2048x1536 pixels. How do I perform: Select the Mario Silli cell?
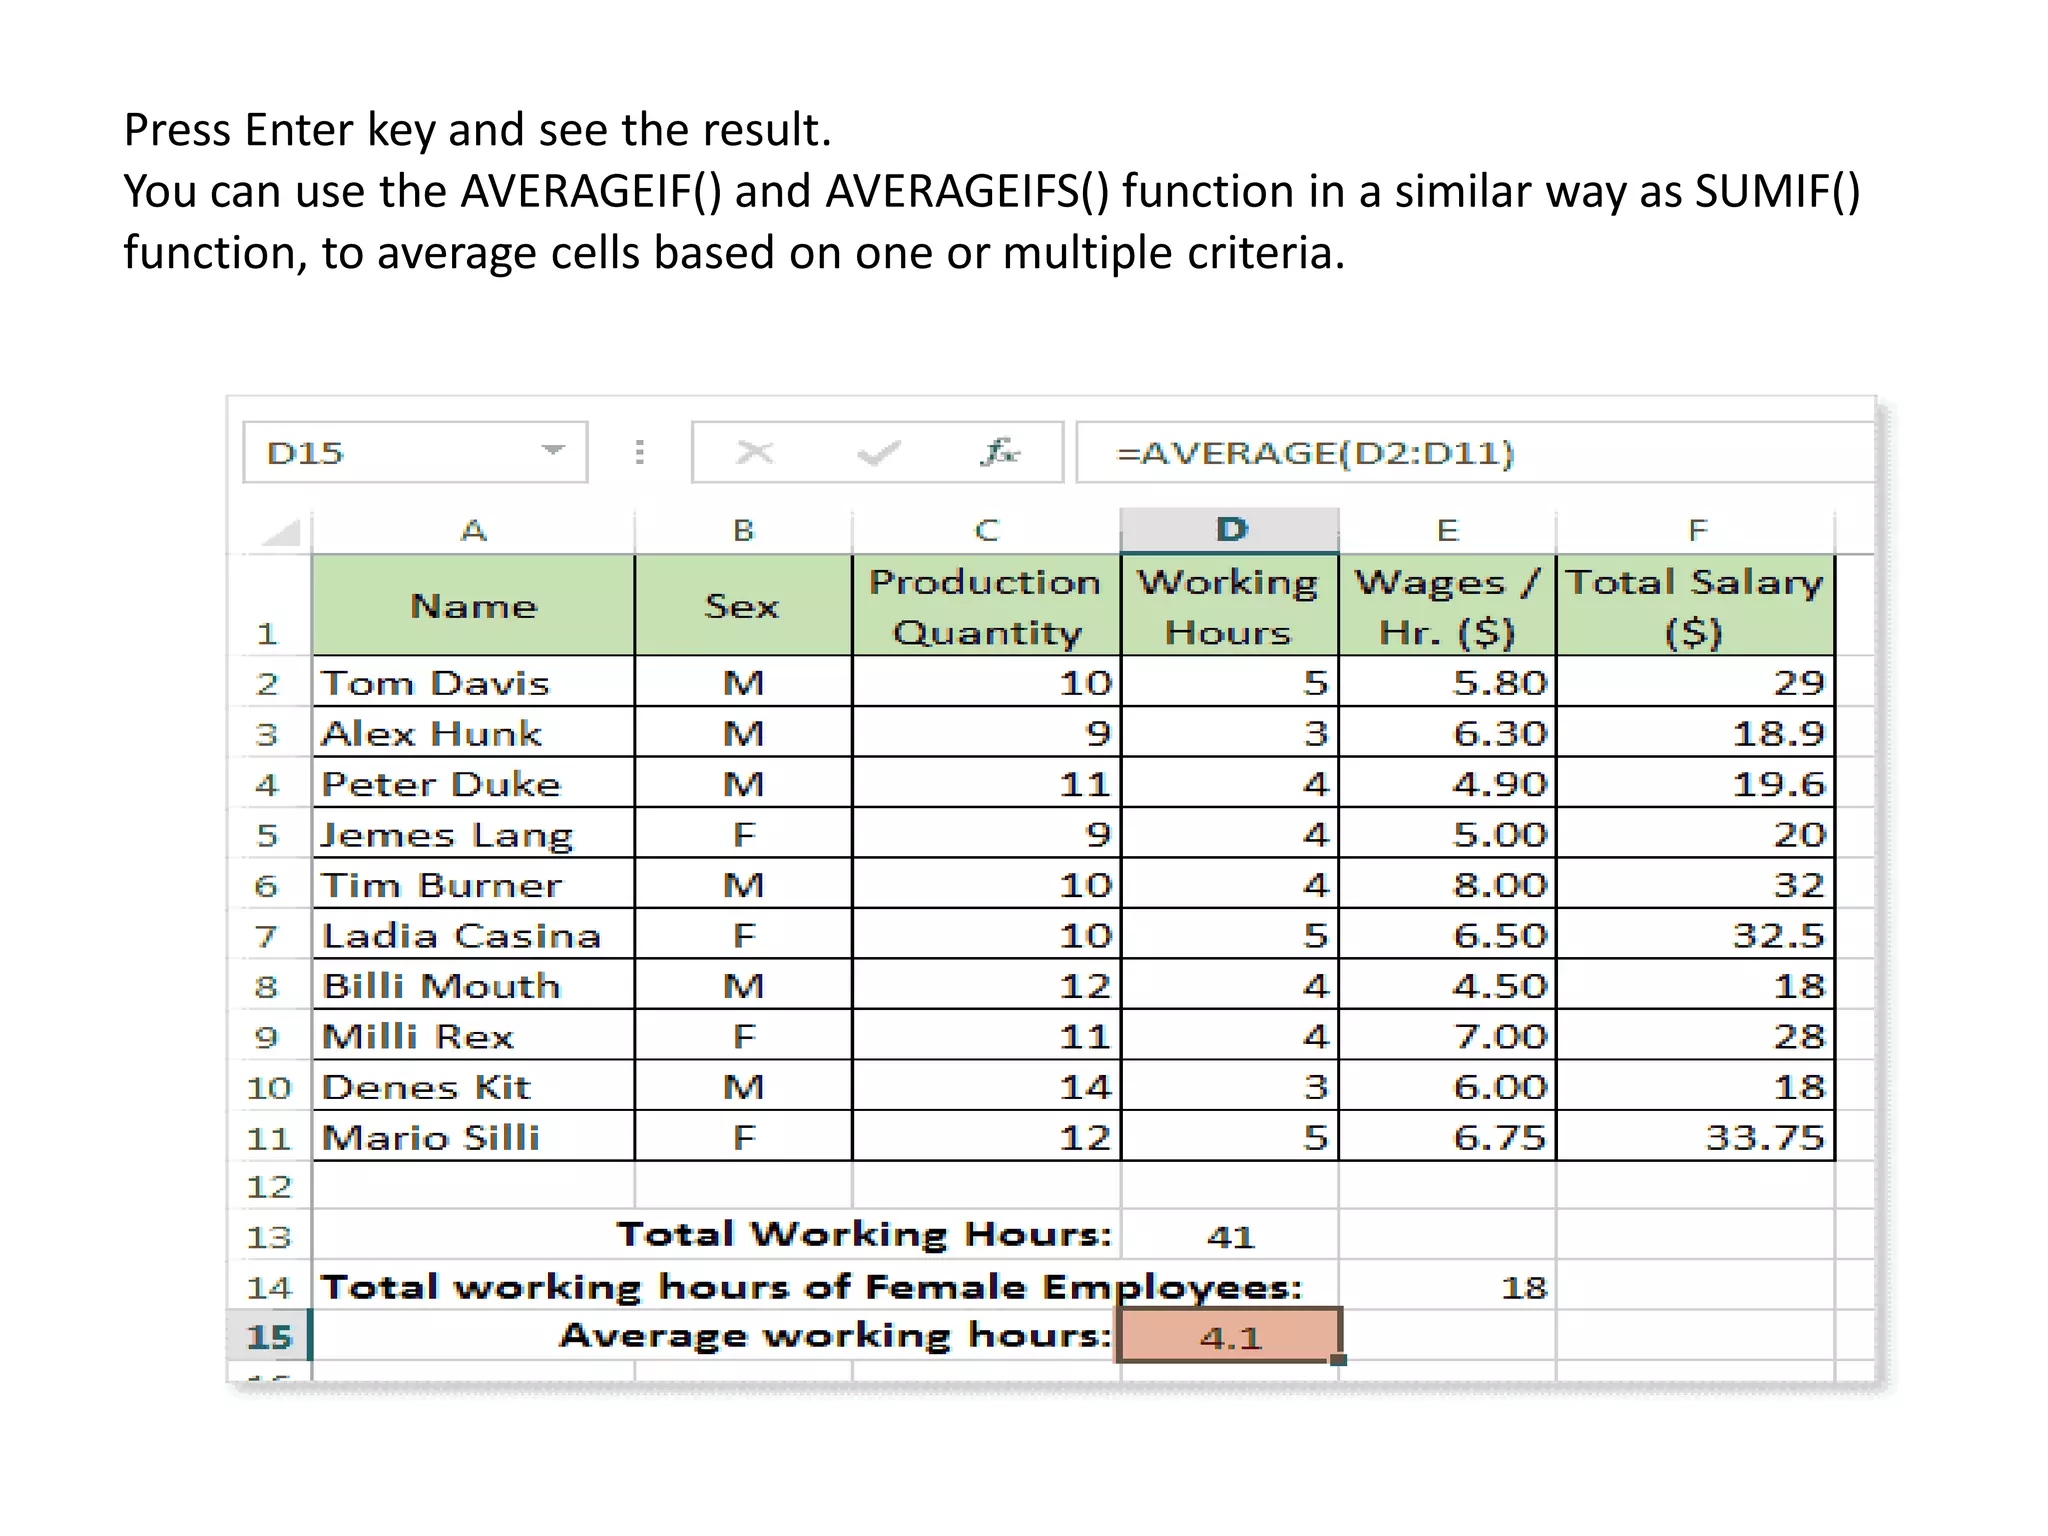pyautogui.click(x=473, y=1137)
